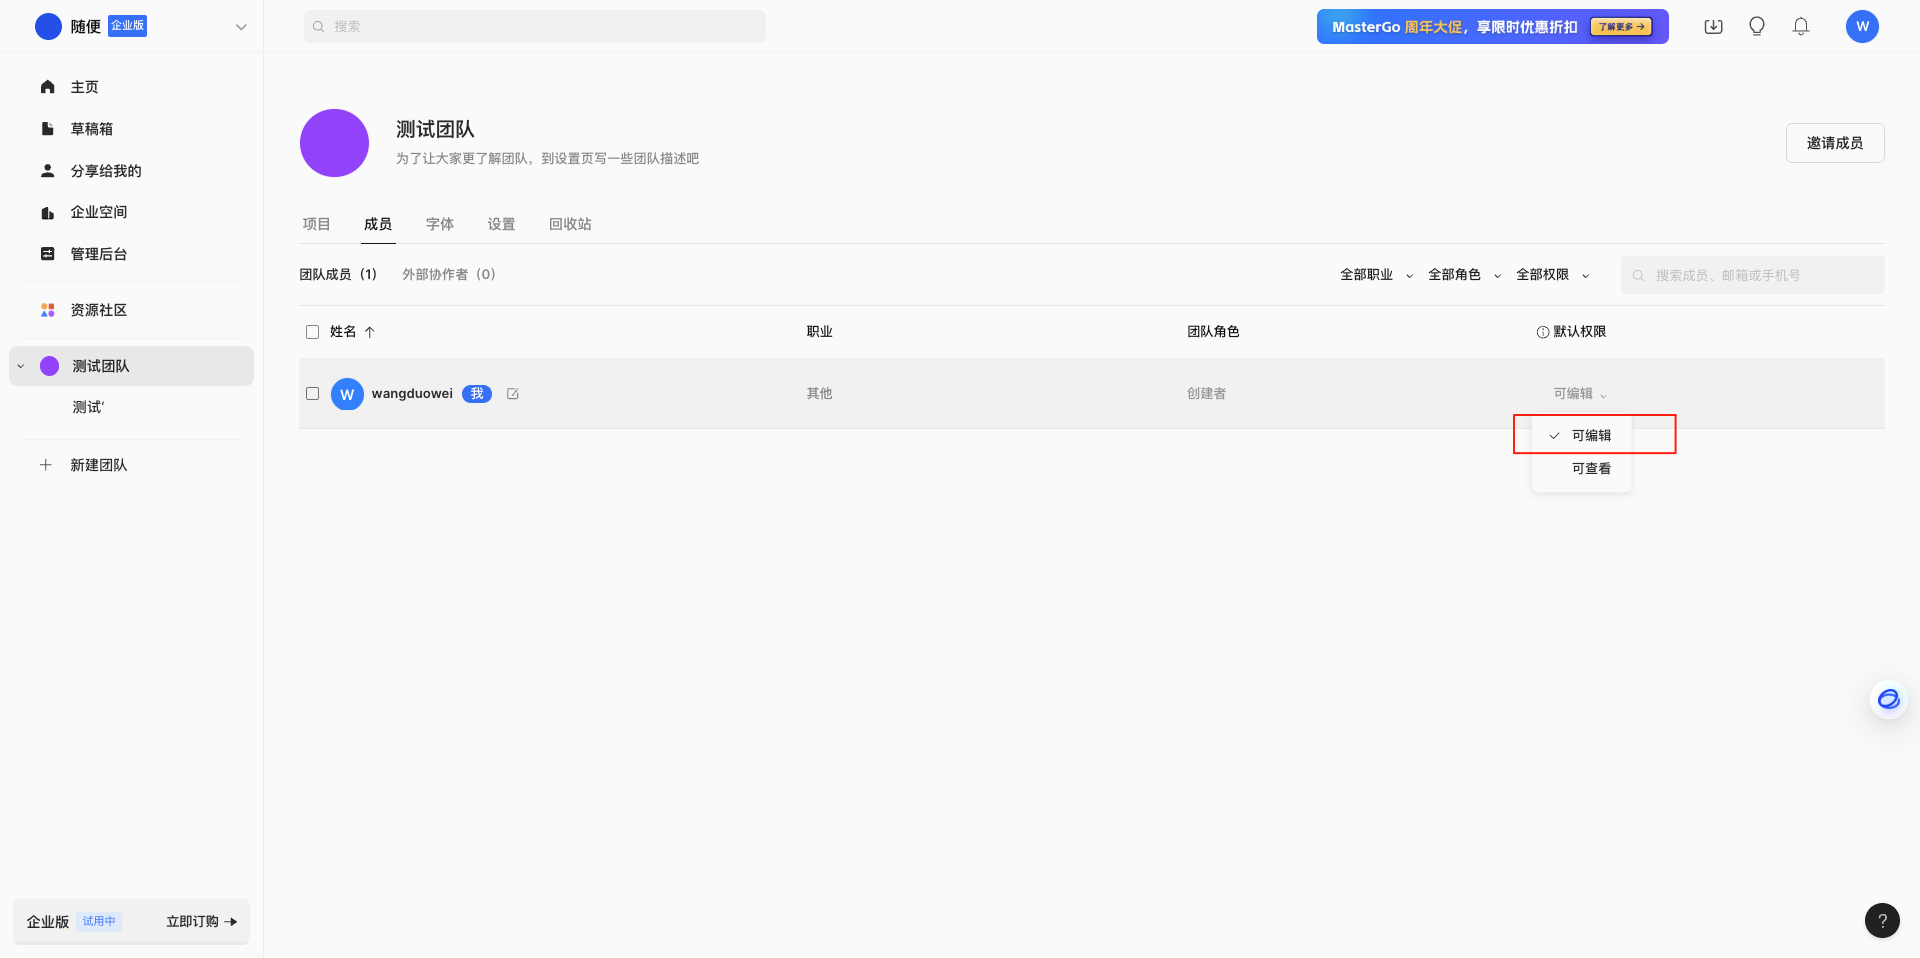Toggle the select-all checkbox beside 姓名

click(x=312, y=332)
